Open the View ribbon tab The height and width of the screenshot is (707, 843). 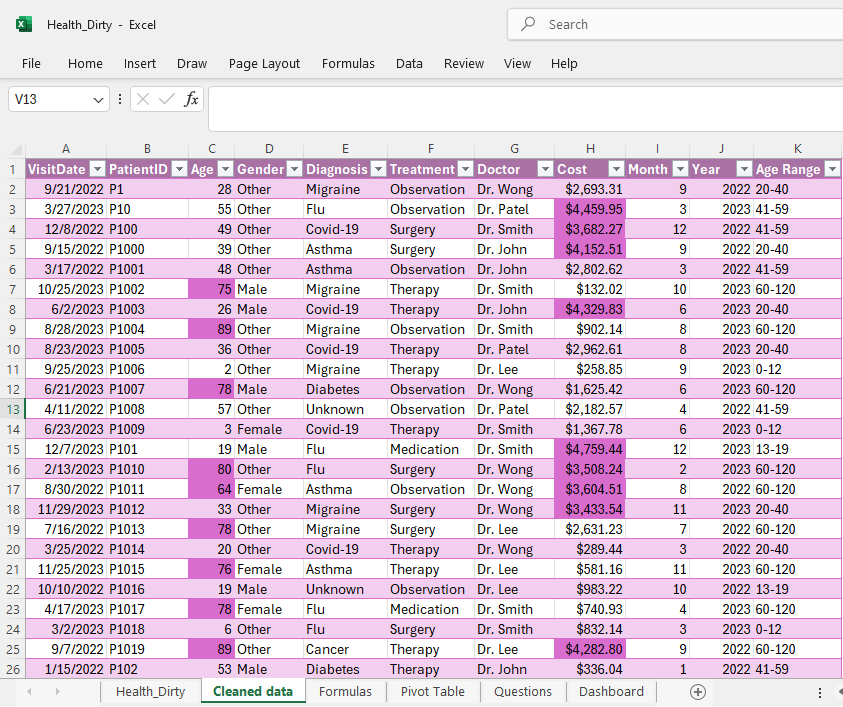coord(517,63)
